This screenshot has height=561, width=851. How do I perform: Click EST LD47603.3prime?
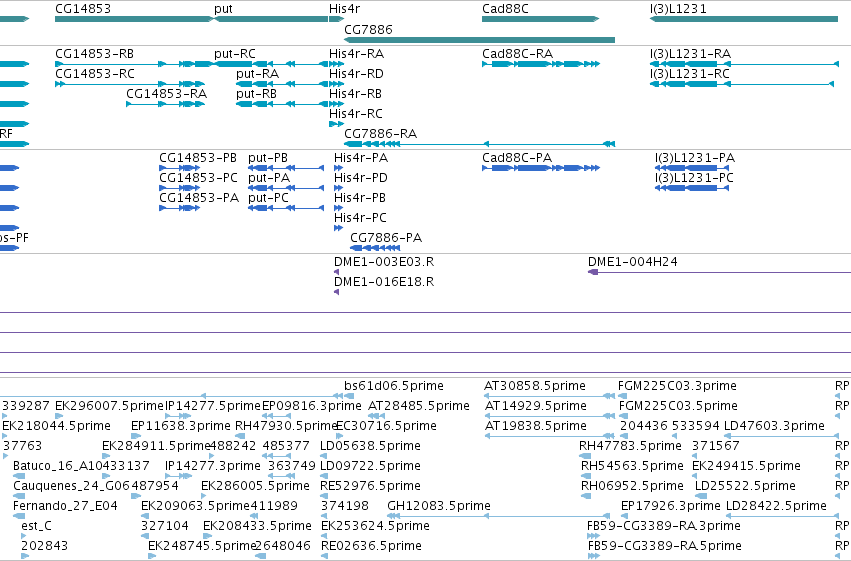tap(782, 436)
